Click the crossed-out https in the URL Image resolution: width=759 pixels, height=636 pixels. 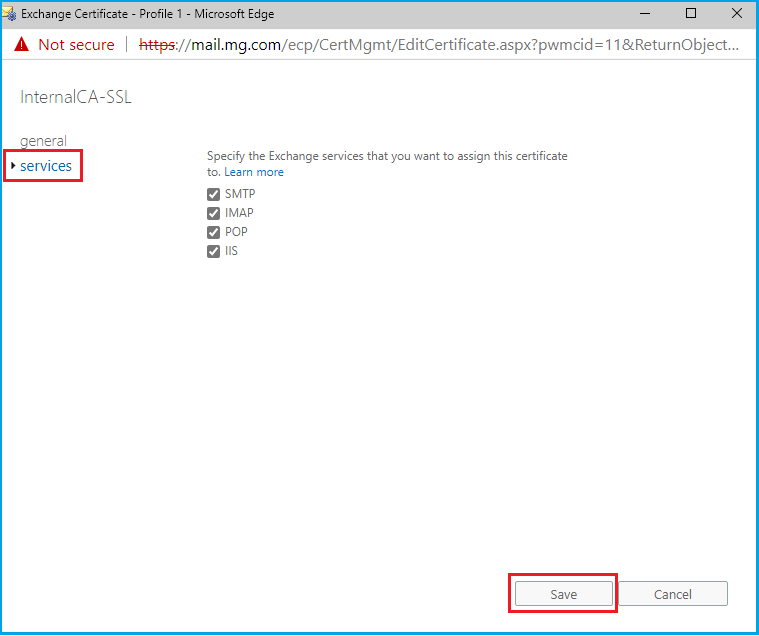click(x=156, y=45)
